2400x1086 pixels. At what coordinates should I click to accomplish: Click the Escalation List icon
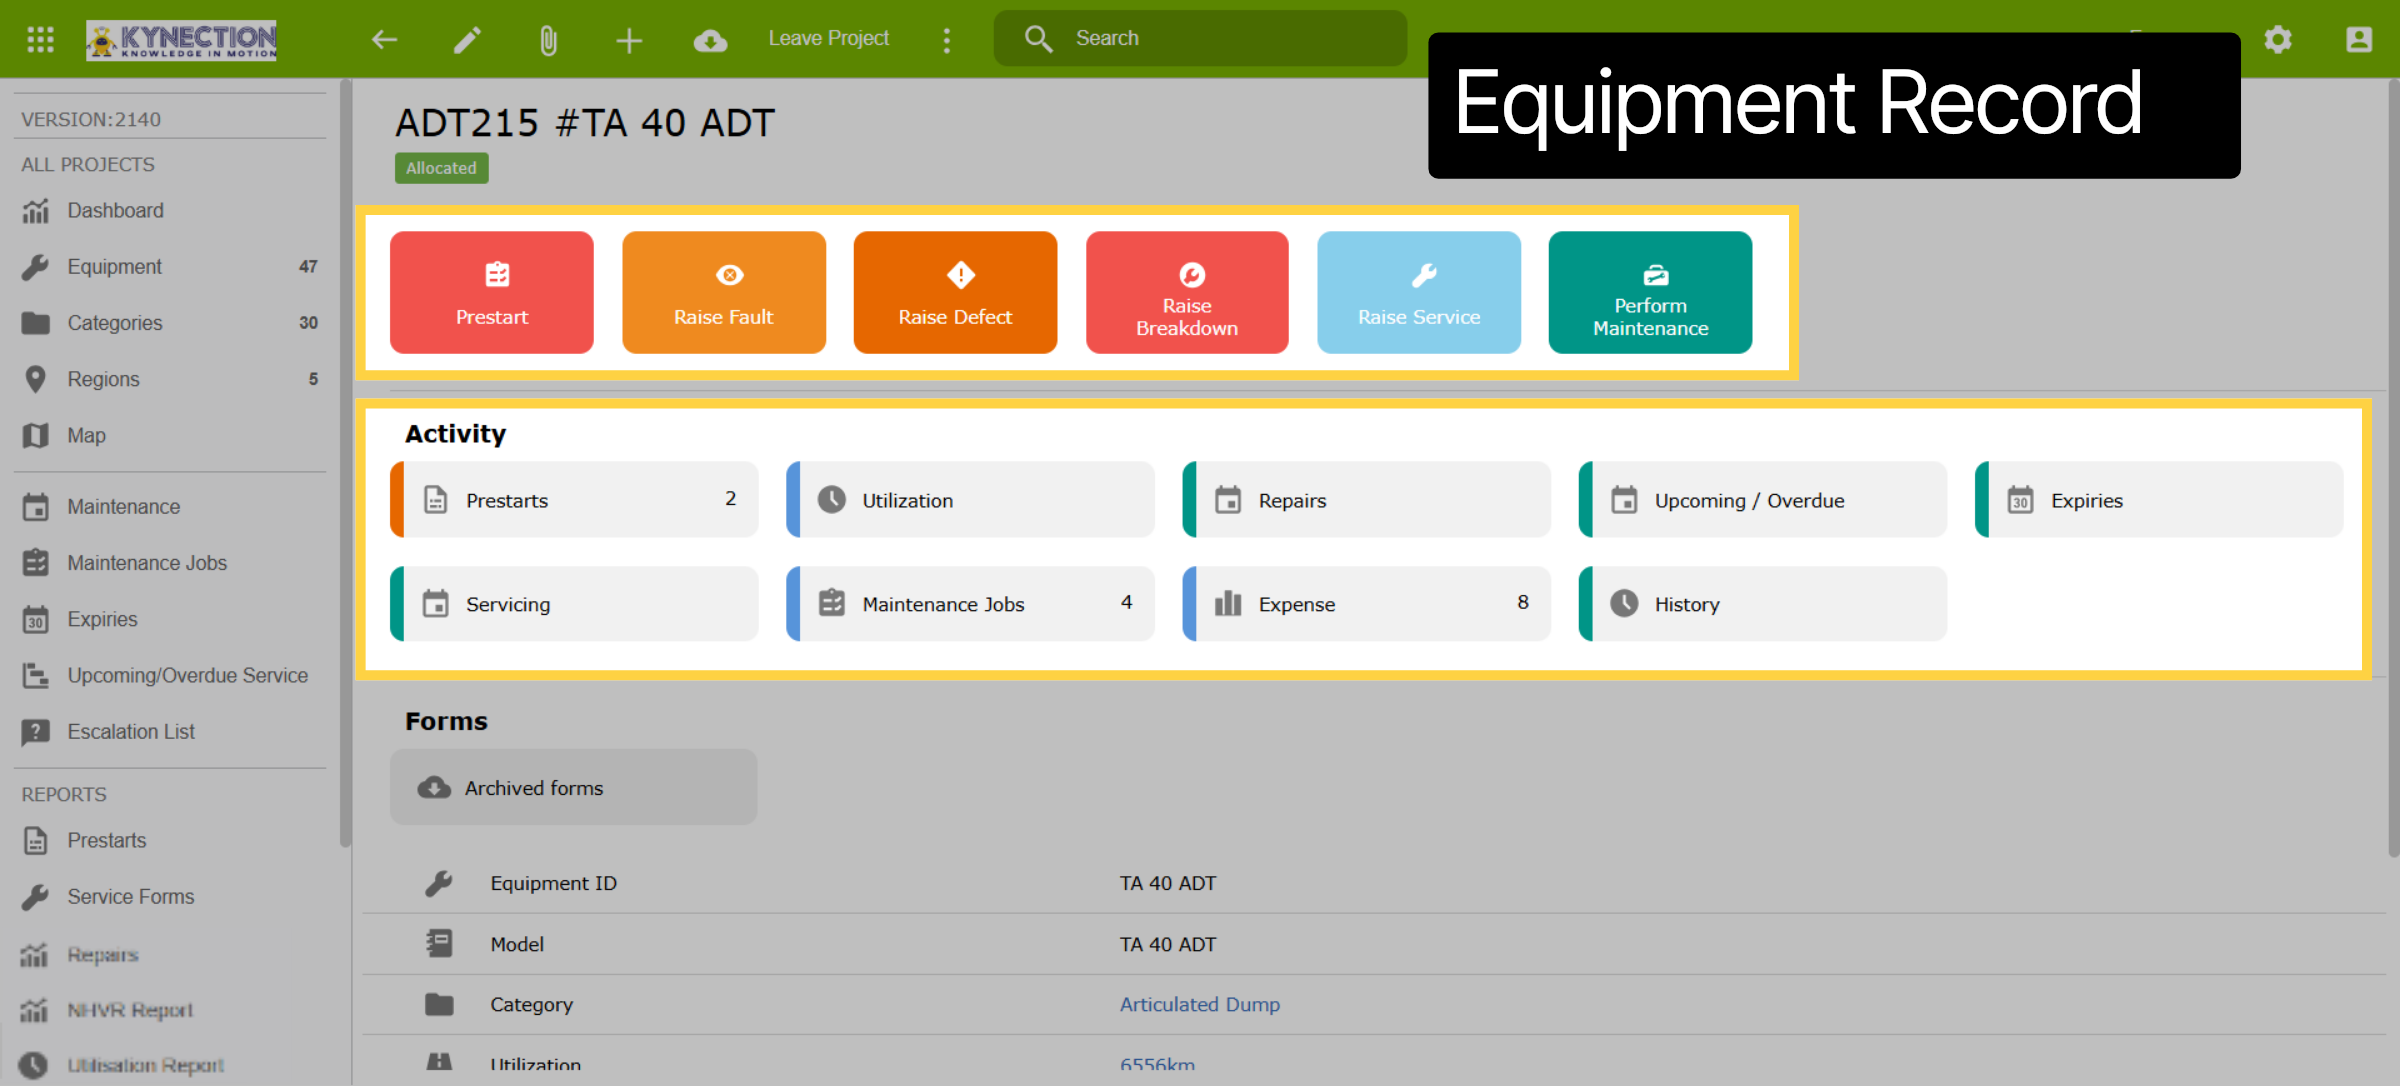[x=35, y=732]
